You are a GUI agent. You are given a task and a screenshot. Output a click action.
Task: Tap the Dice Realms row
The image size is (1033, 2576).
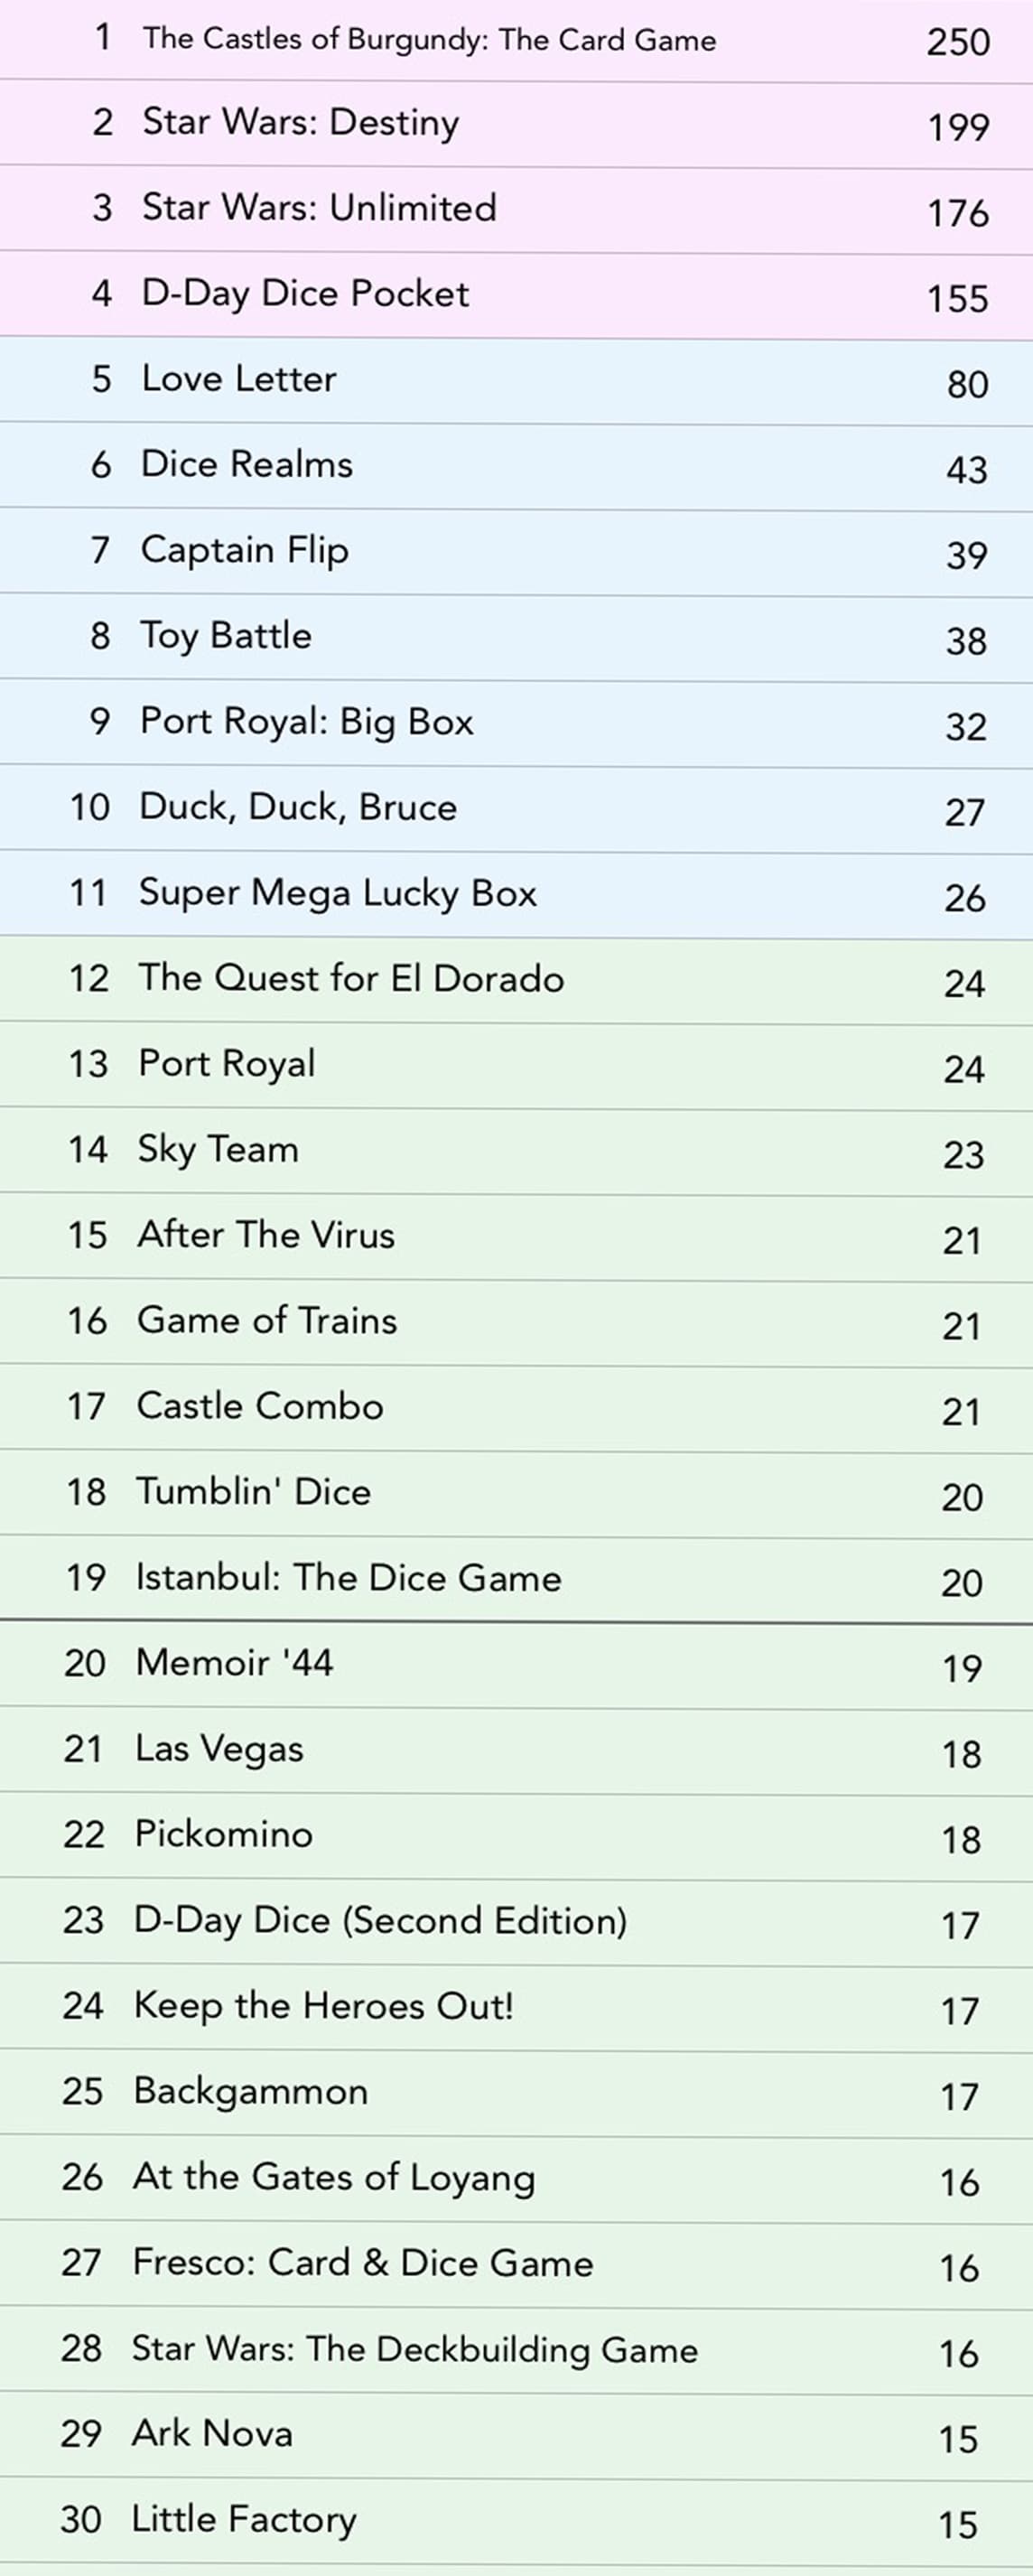(x=247, y=465)
